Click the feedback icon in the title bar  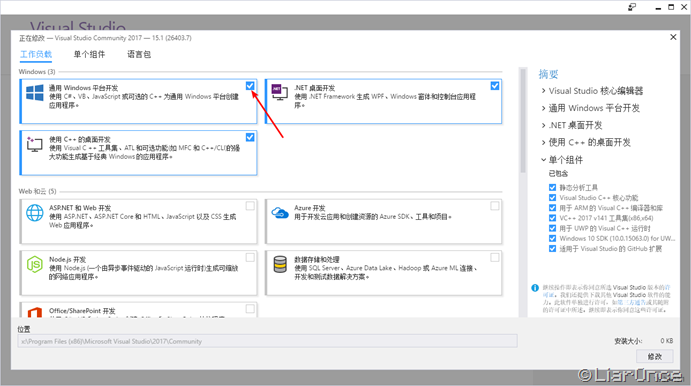[x=632, y=7]
